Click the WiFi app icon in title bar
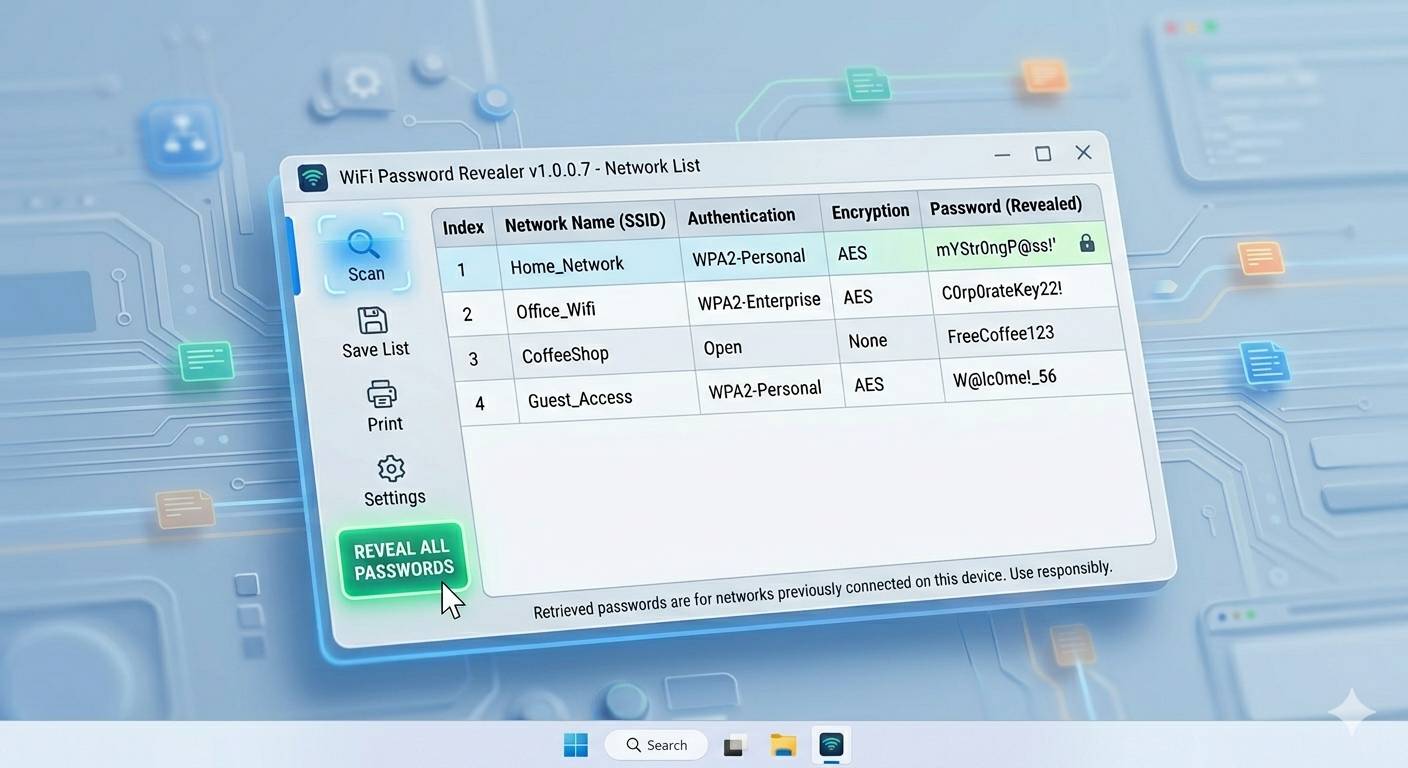 [x=313, y=178]
